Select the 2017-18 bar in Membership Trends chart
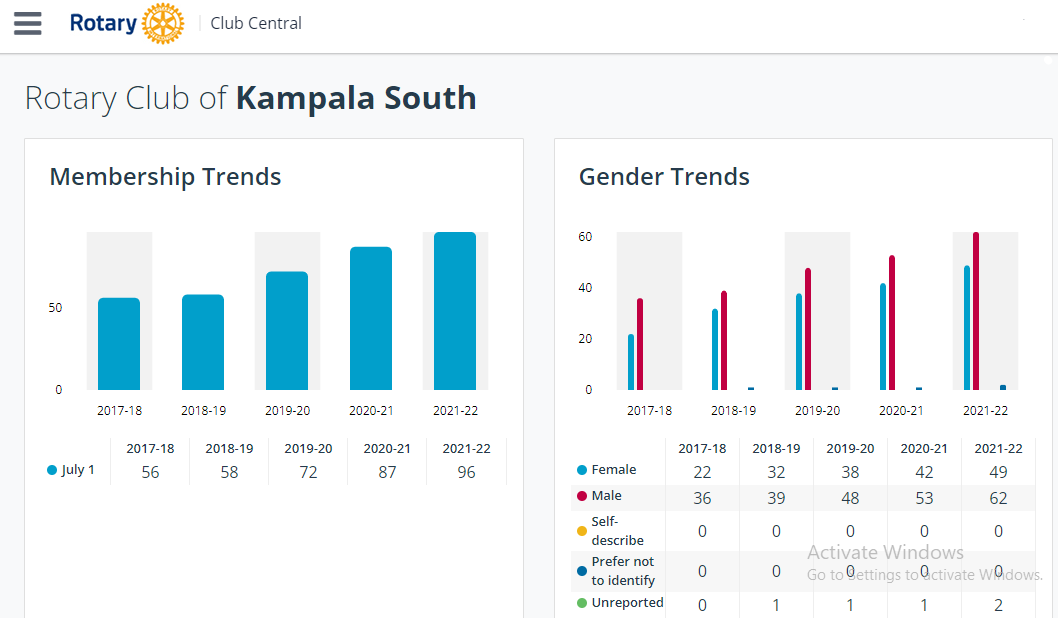Image resolution: width=1061 pixels, height=618 pixels. (119, 344)
